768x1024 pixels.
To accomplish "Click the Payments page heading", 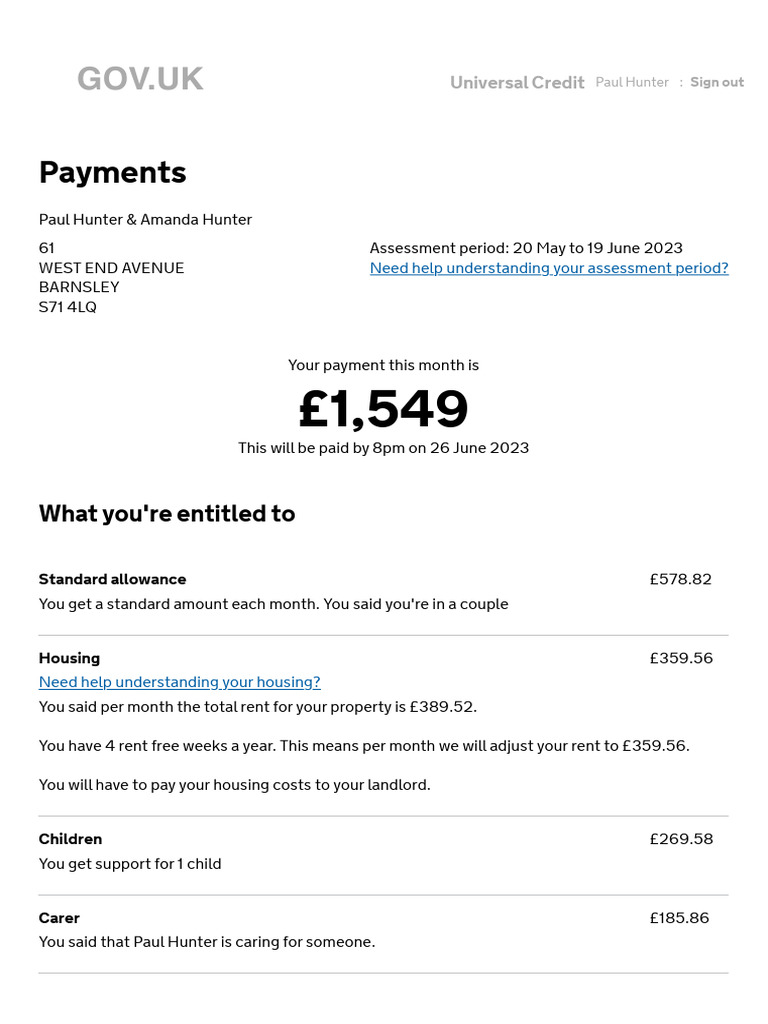I will point(113,172).
